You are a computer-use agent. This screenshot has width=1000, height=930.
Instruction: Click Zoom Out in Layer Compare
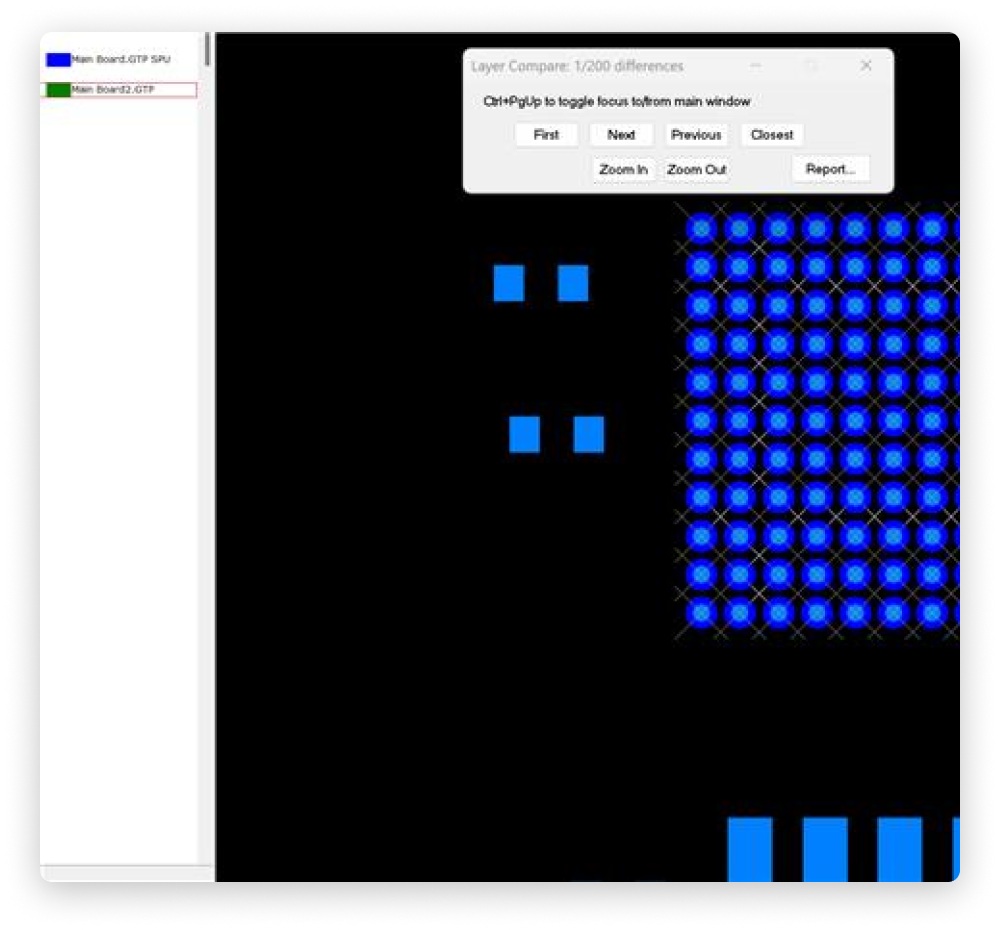tap(697, 170)
